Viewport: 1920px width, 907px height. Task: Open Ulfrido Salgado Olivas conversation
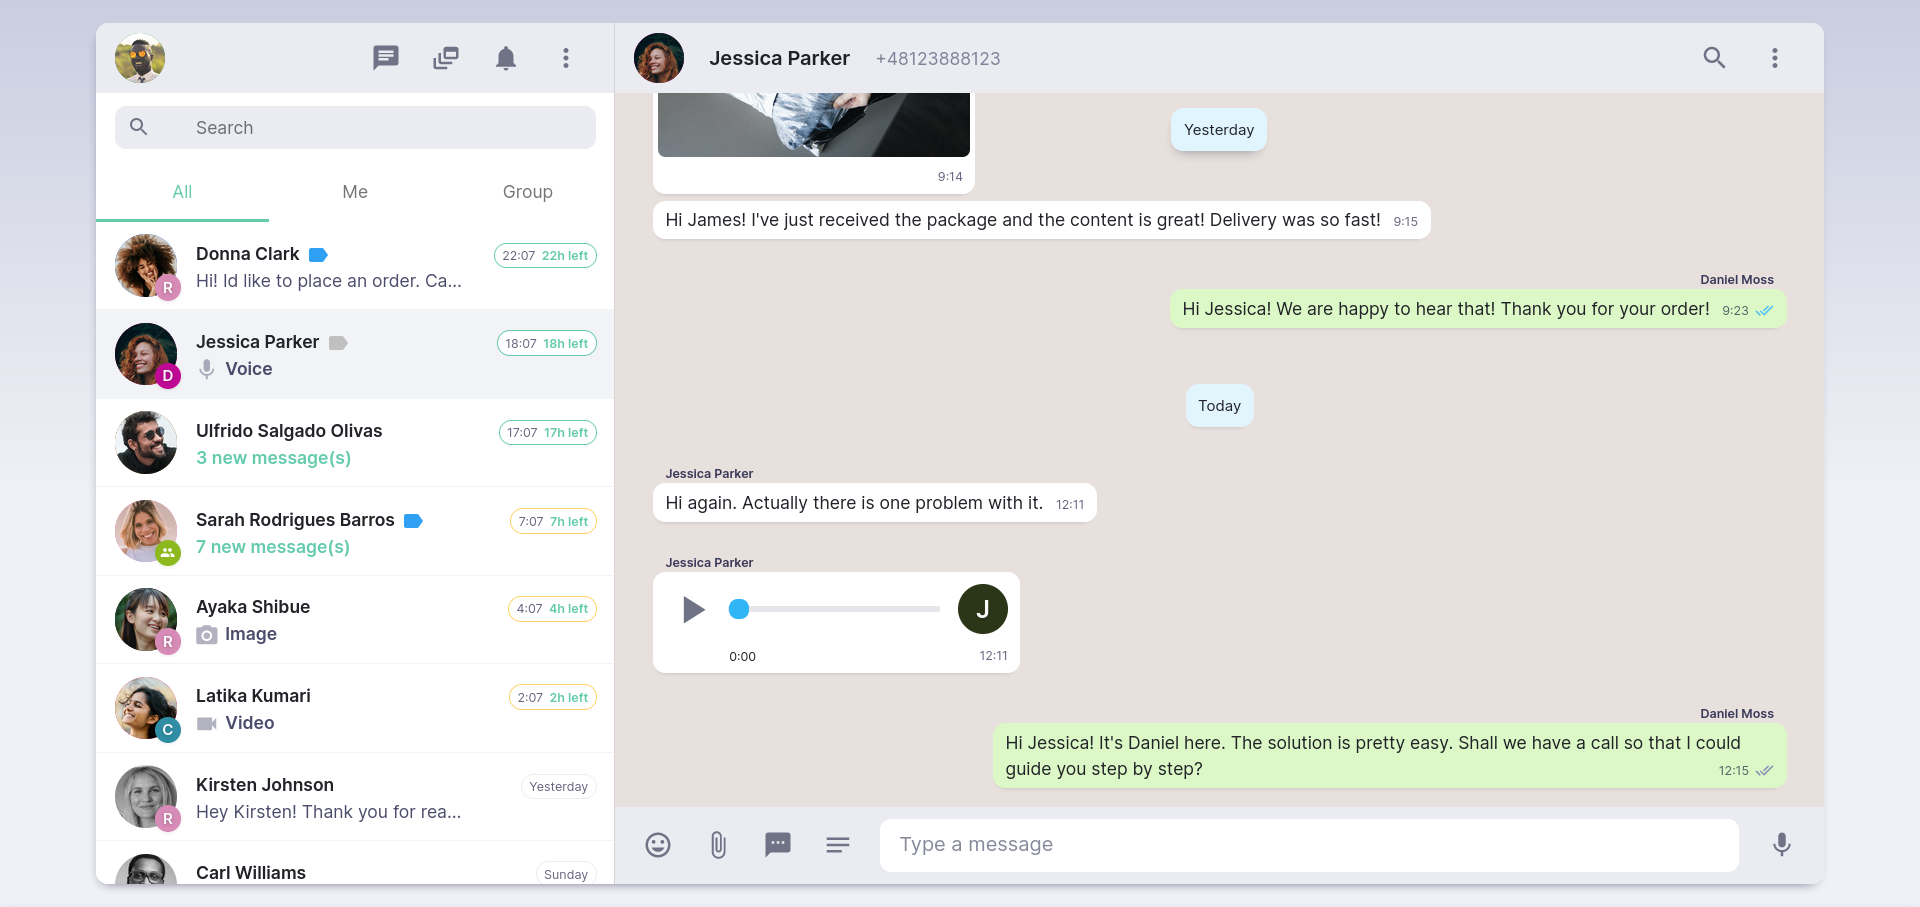pyautogui.click(x=355, y=443)
